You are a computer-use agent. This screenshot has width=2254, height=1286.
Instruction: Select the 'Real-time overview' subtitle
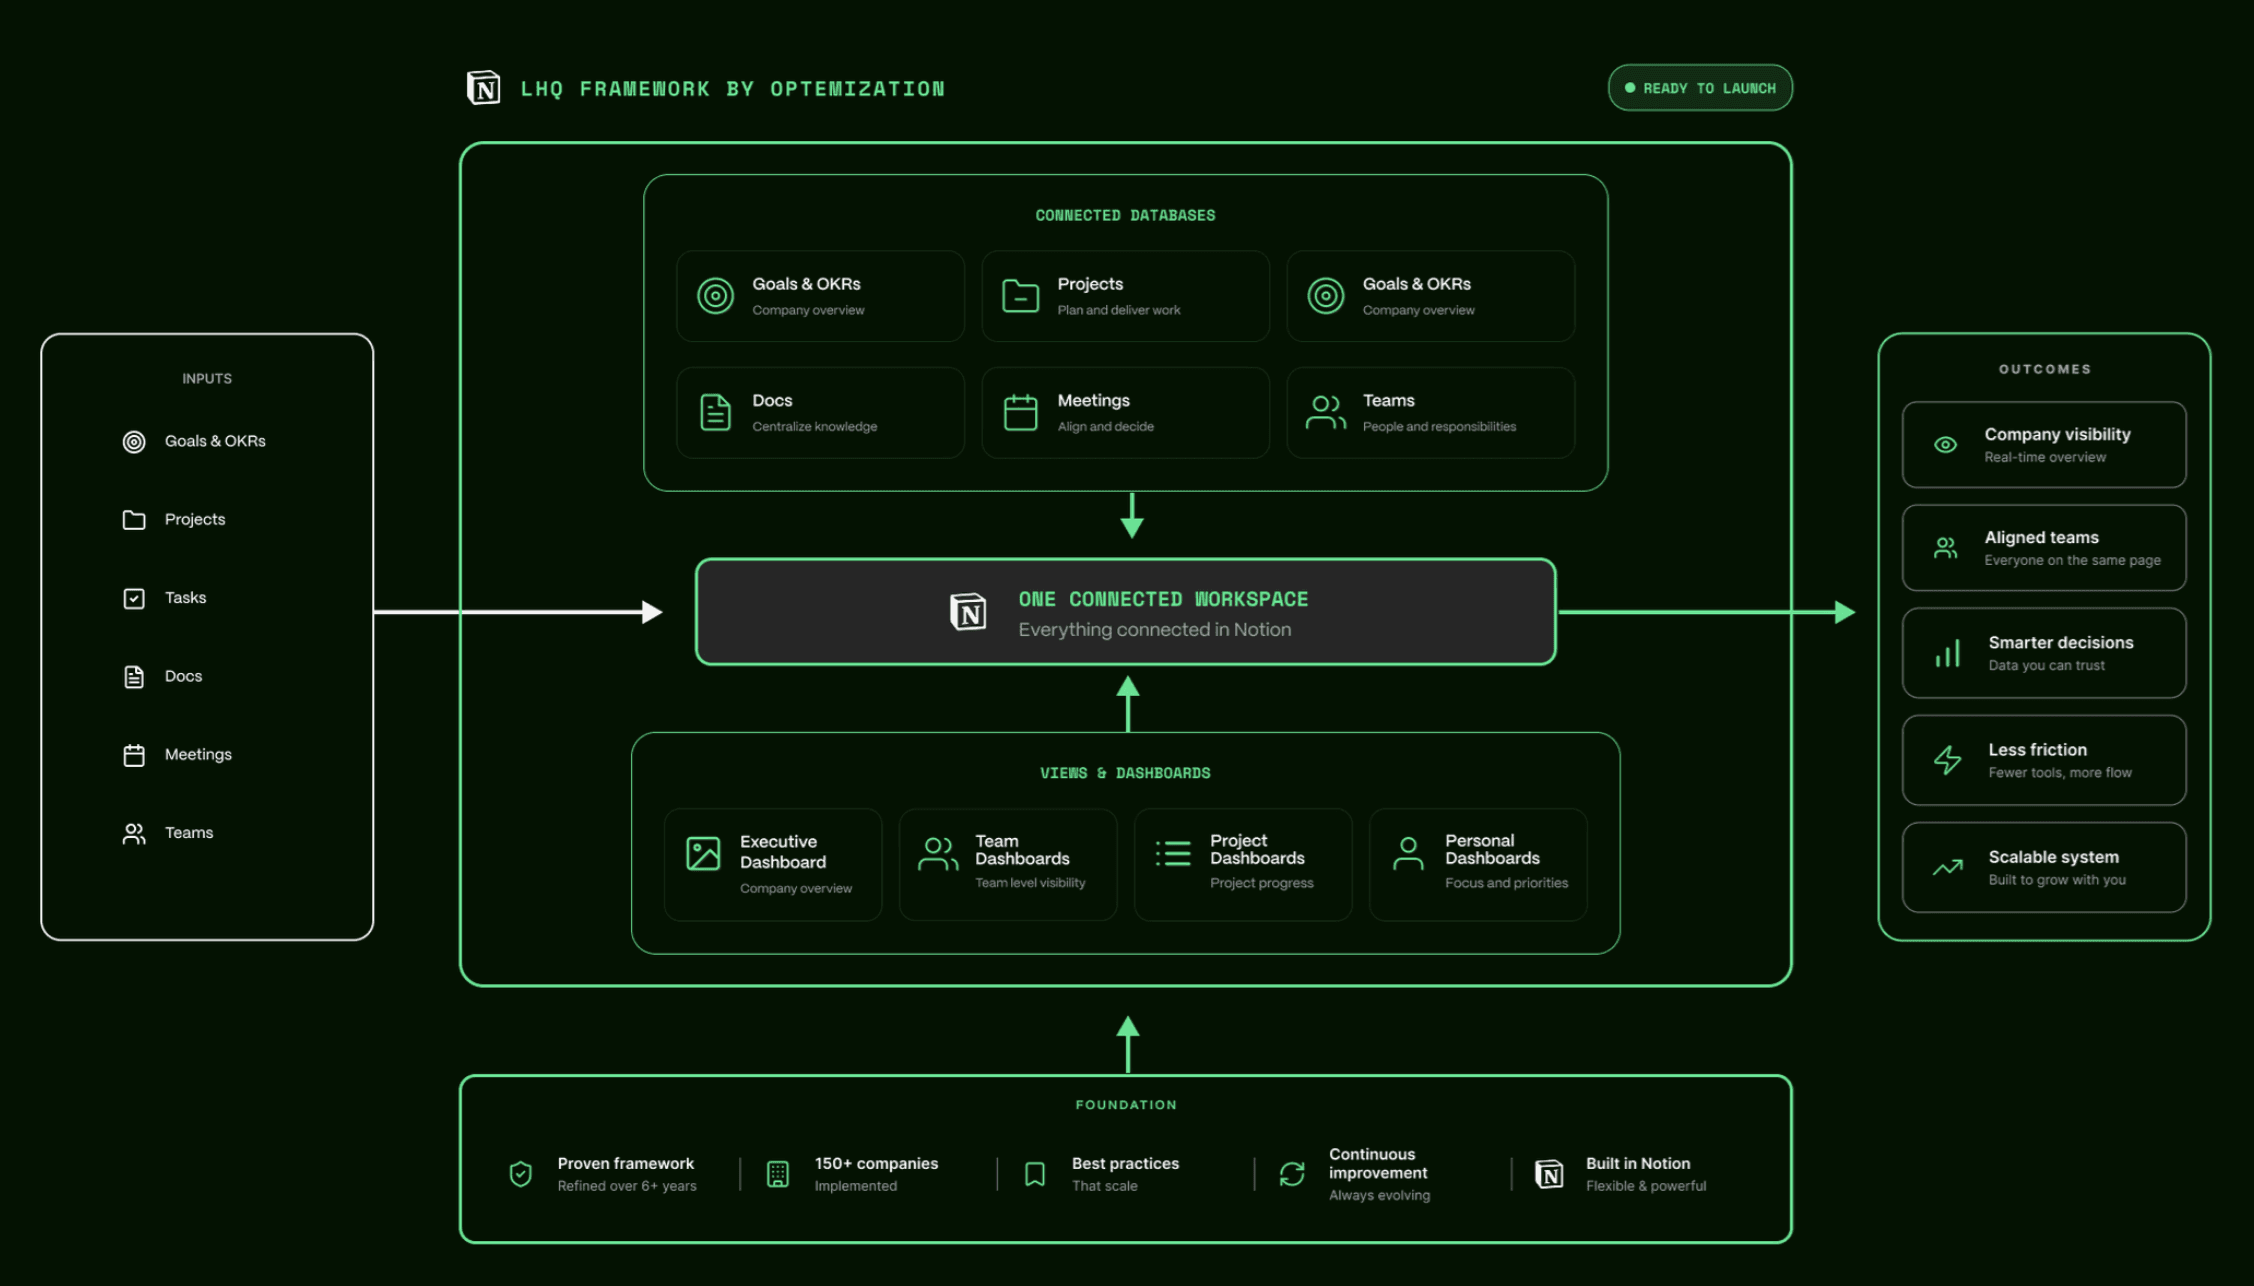pos(2045,458)
